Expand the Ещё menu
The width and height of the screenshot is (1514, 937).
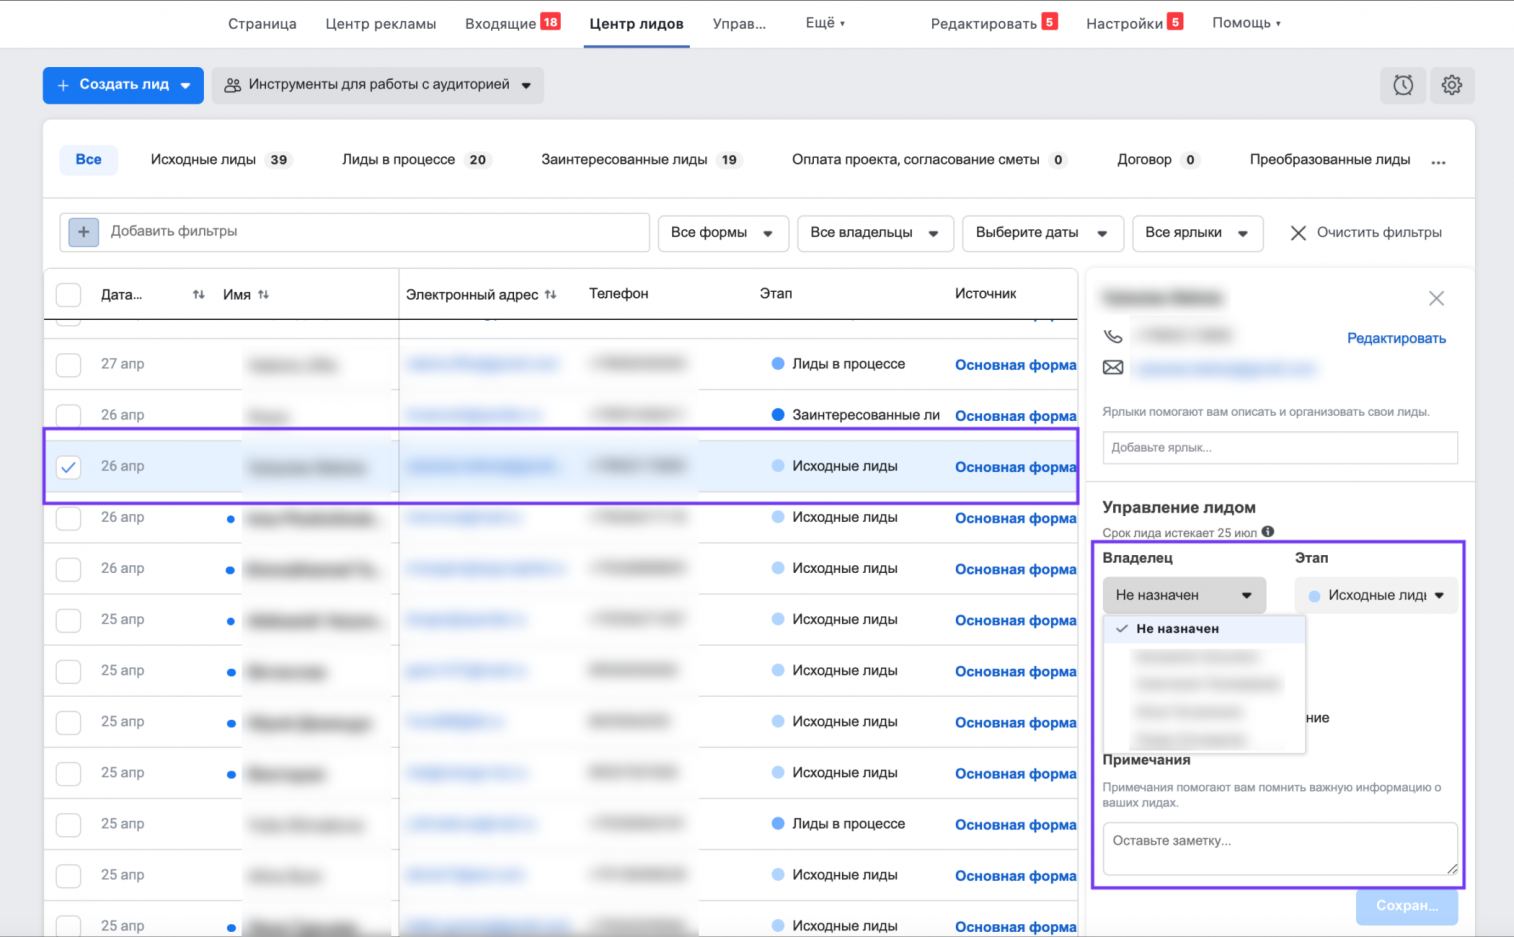pos(825,22)
